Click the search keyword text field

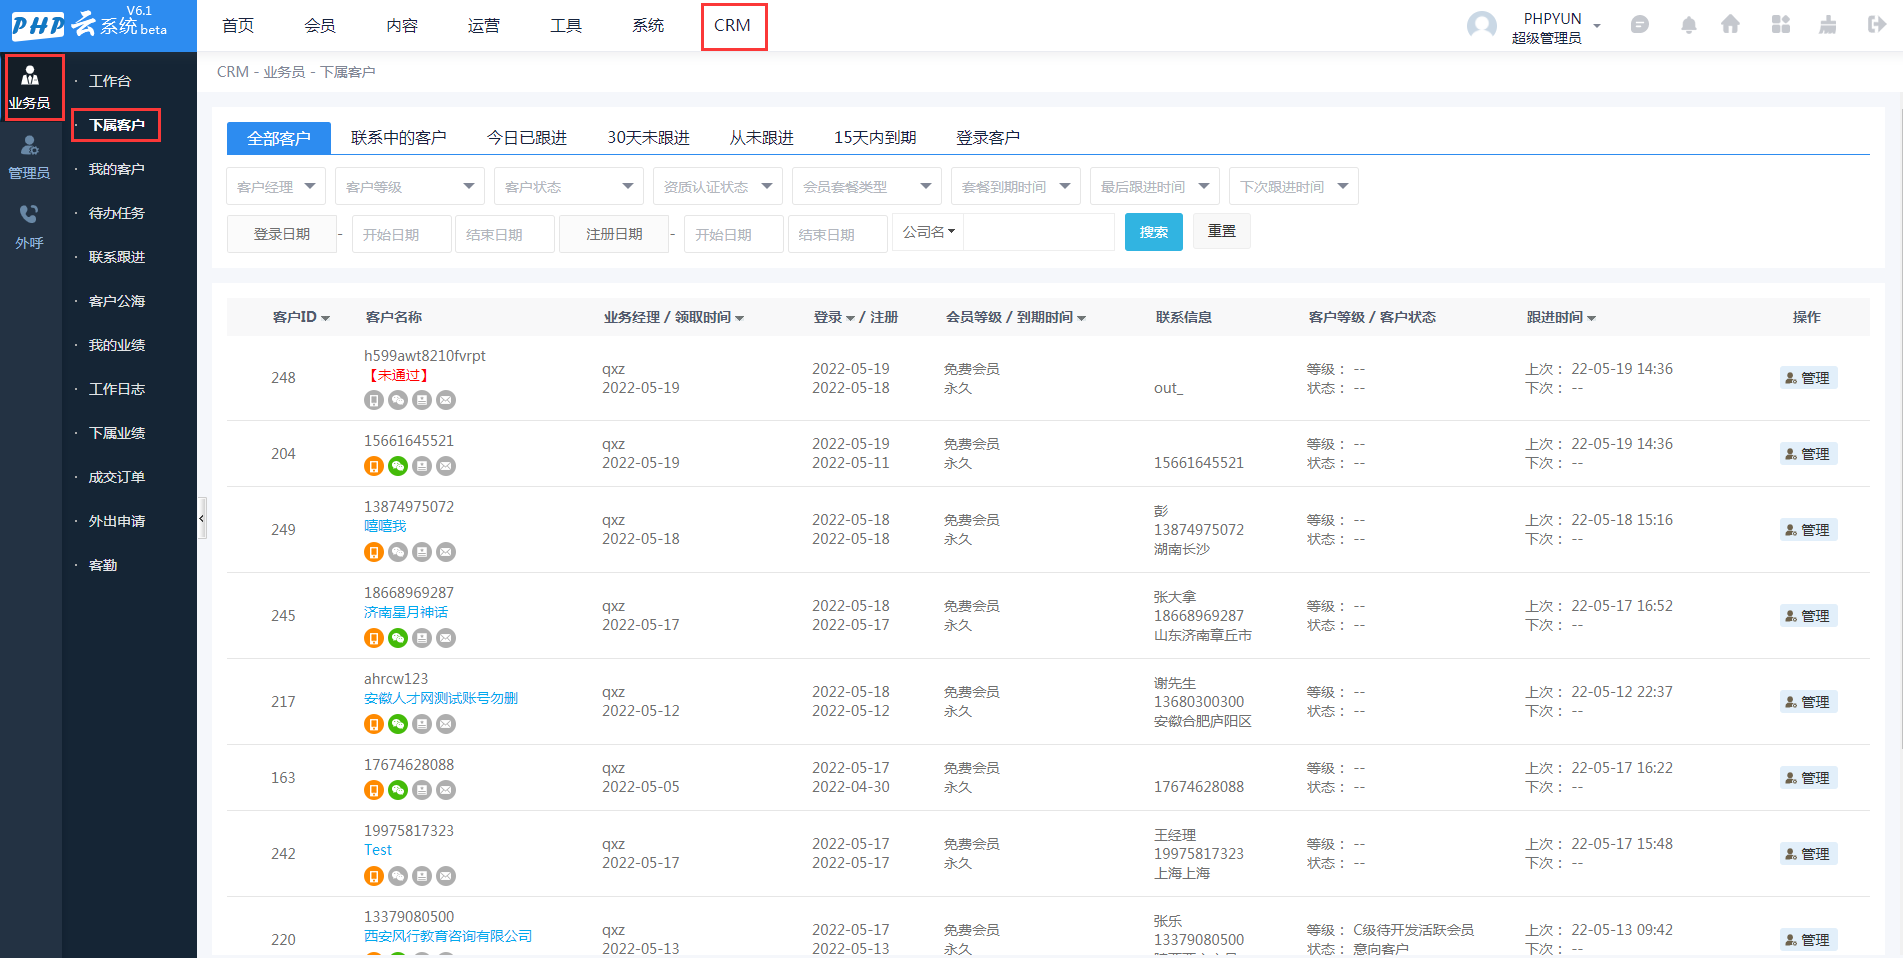pos(1040,232)
